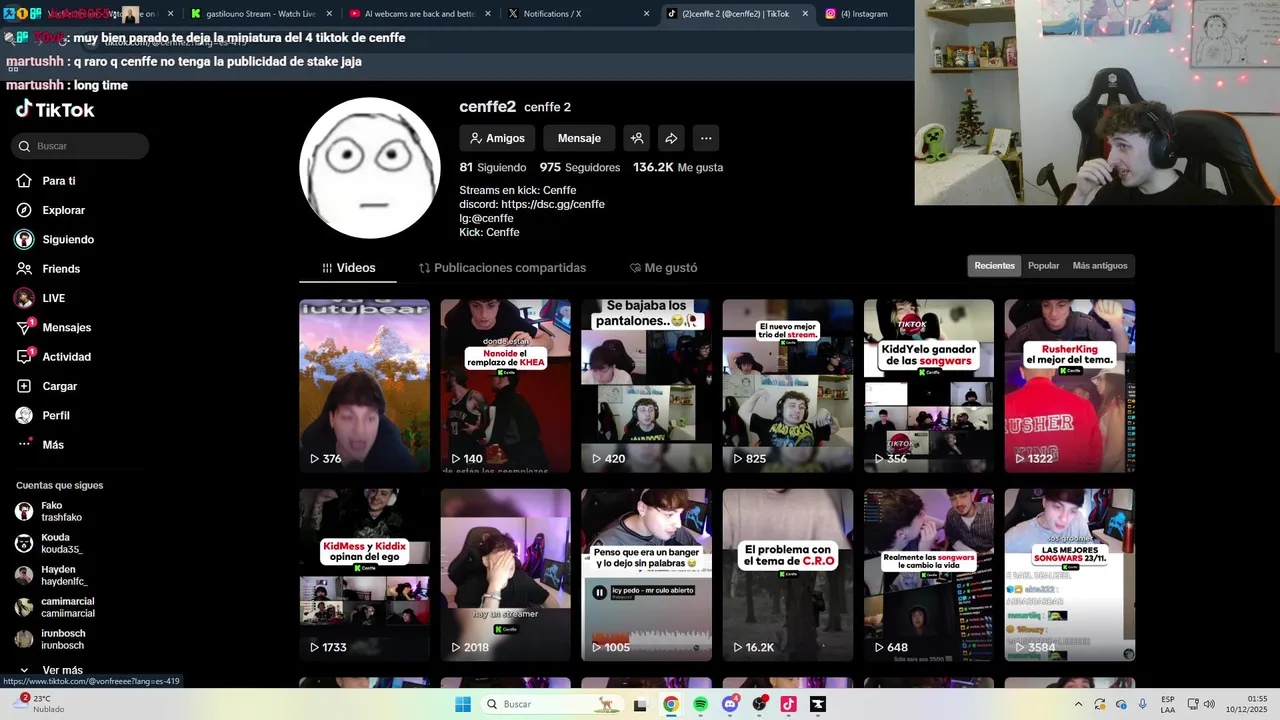Screen dimensions: 1280x720
Task: Open Chrome from the taskbar
Action: coord(671,704)
